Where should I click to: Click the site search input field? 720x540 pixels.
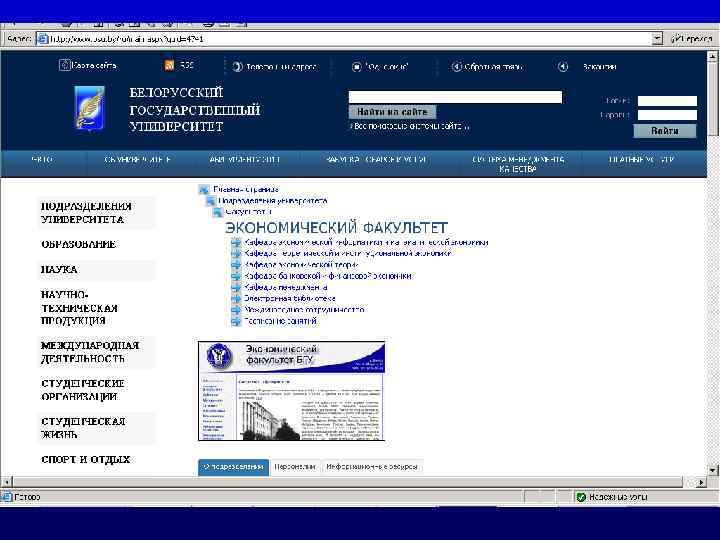click(455, 97)
